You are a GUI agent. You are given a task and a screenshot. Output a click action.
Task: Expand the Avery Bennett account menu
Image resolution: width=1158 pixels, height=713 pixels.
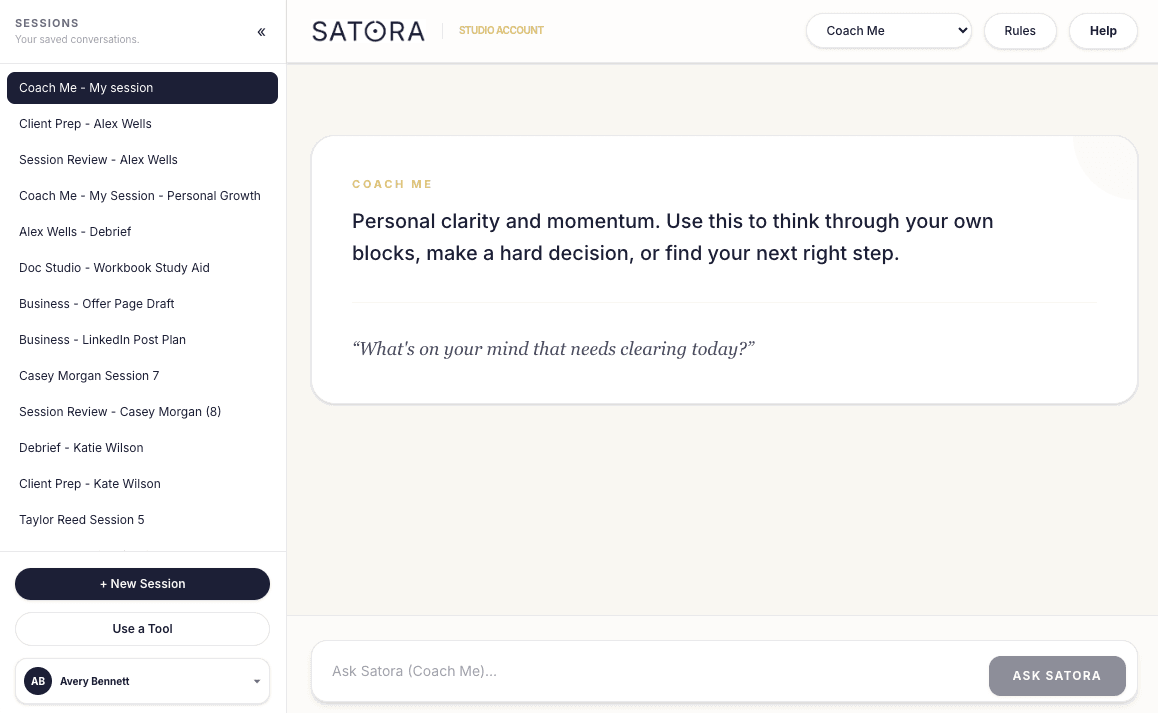256,681
